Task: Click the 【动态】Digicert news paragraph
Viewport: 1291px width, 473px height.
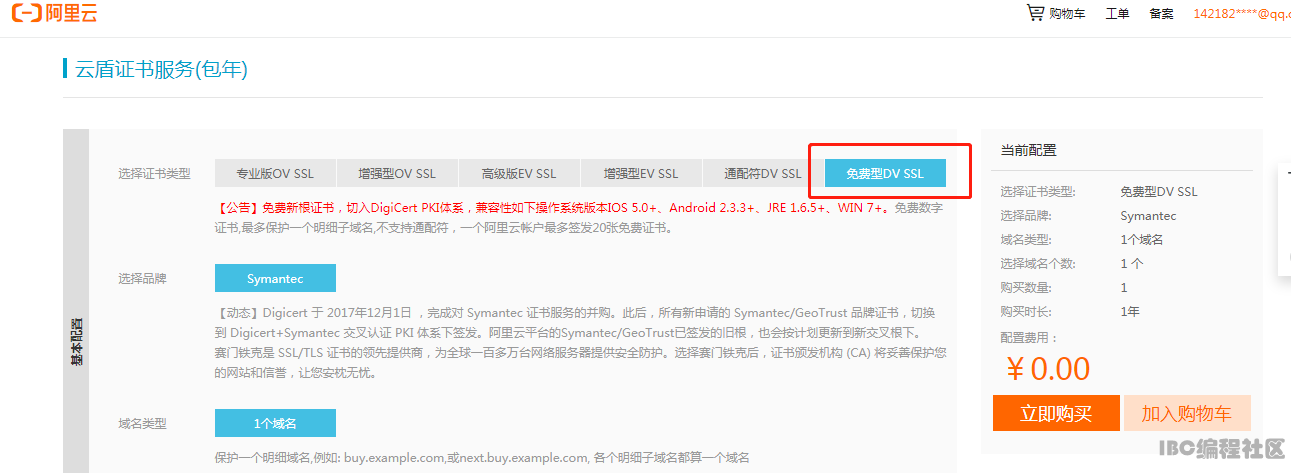Action: [x=581, y=342]
